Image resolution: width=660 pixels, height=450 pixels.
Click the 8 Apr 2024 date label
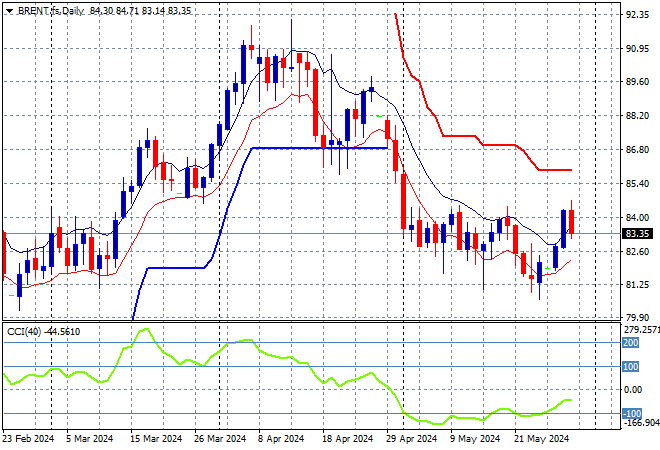tap(282, 438)
